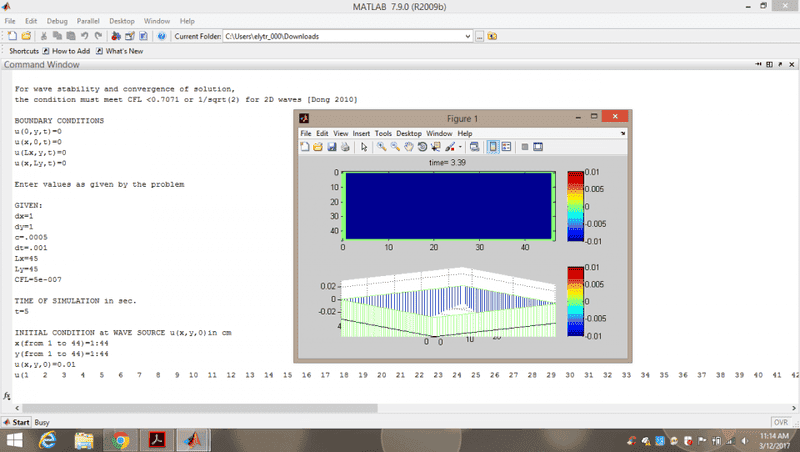Save the figure using the floppy disk icon
Screen dimensions: 800x452
332,147
